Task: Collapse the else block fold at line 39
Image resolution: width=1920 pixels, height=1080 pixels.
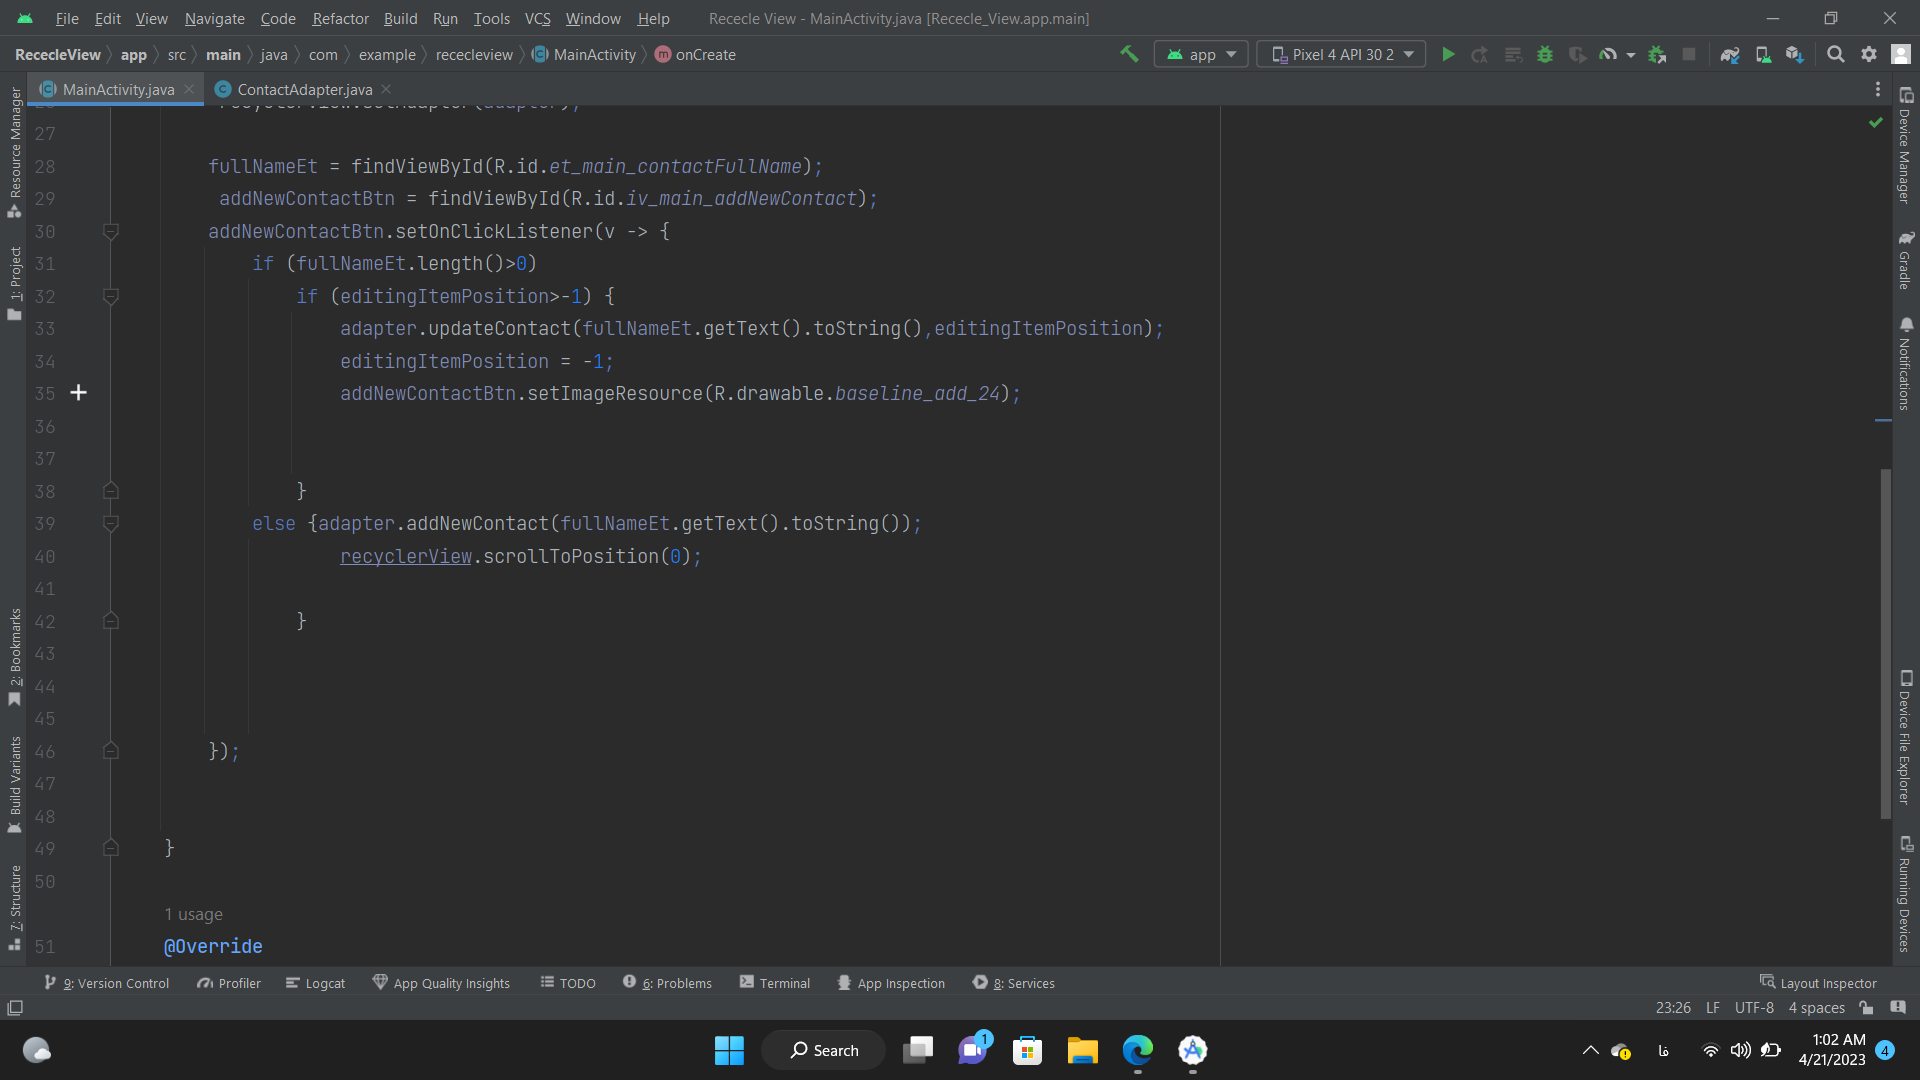Action: tap(111, 523)
